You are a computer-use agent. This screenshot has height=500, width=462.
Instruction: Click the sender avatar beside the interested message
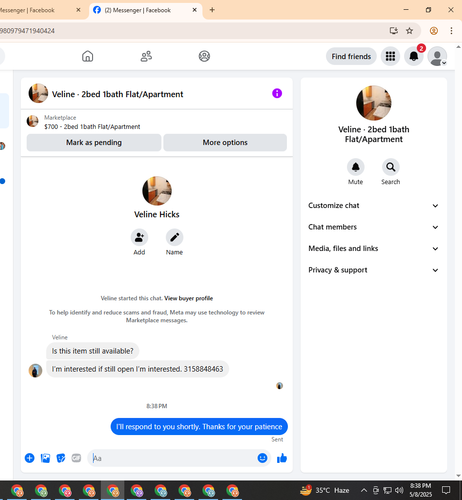(35, 370)
